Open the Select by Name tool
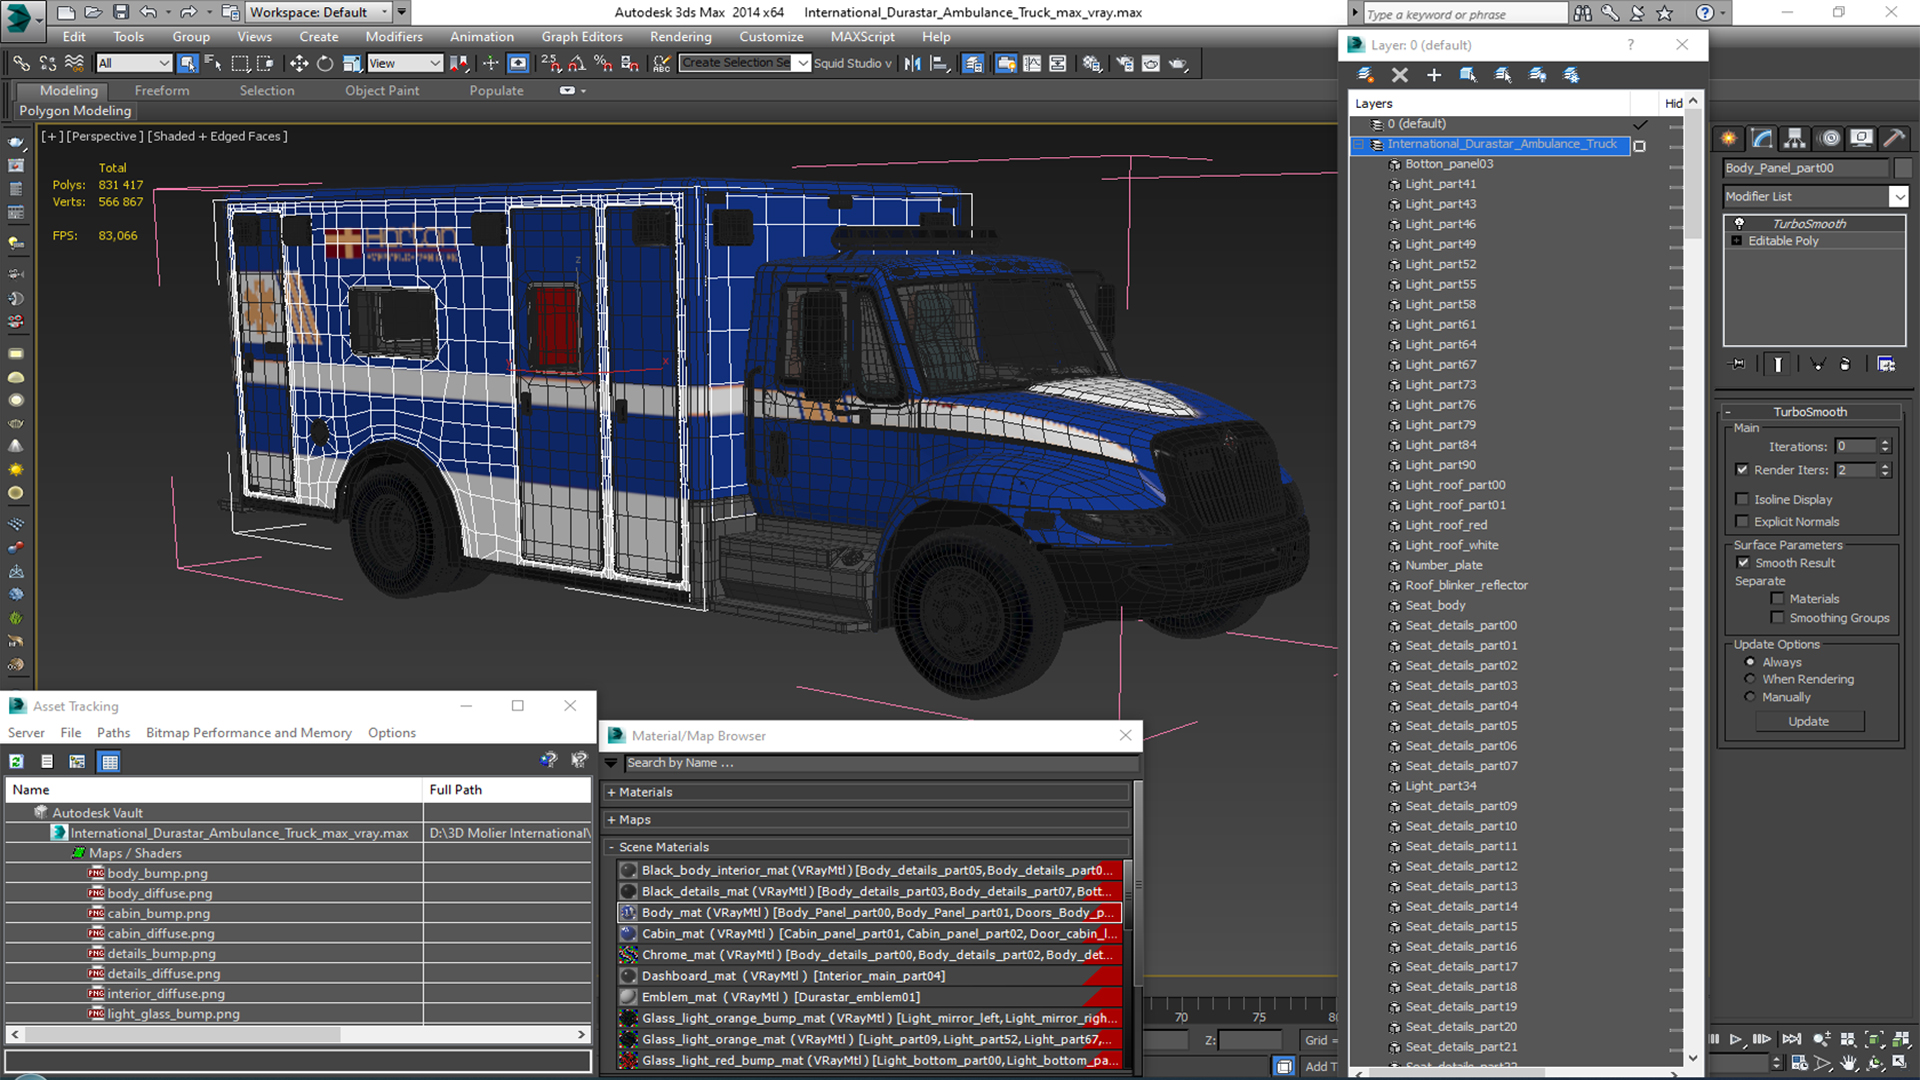The height and width of the screenshot is (1080, 1920). [213, 63]
